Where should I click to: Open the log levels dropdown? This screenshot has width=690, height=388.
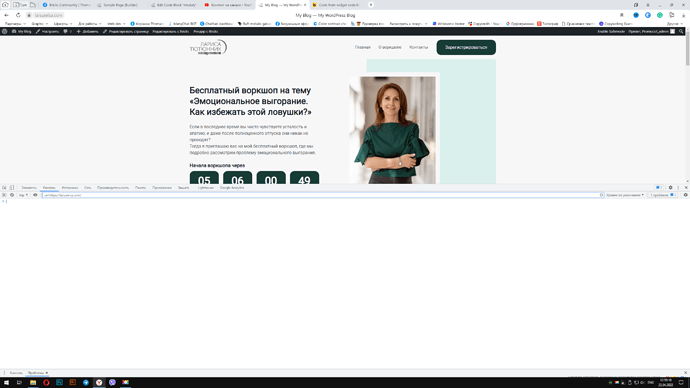pos(625,195)
